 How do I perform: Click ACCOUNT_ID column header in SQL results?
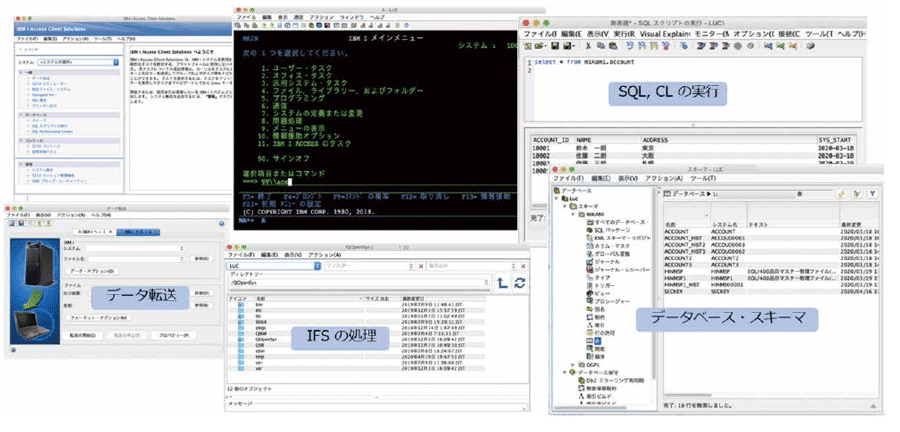552,140
